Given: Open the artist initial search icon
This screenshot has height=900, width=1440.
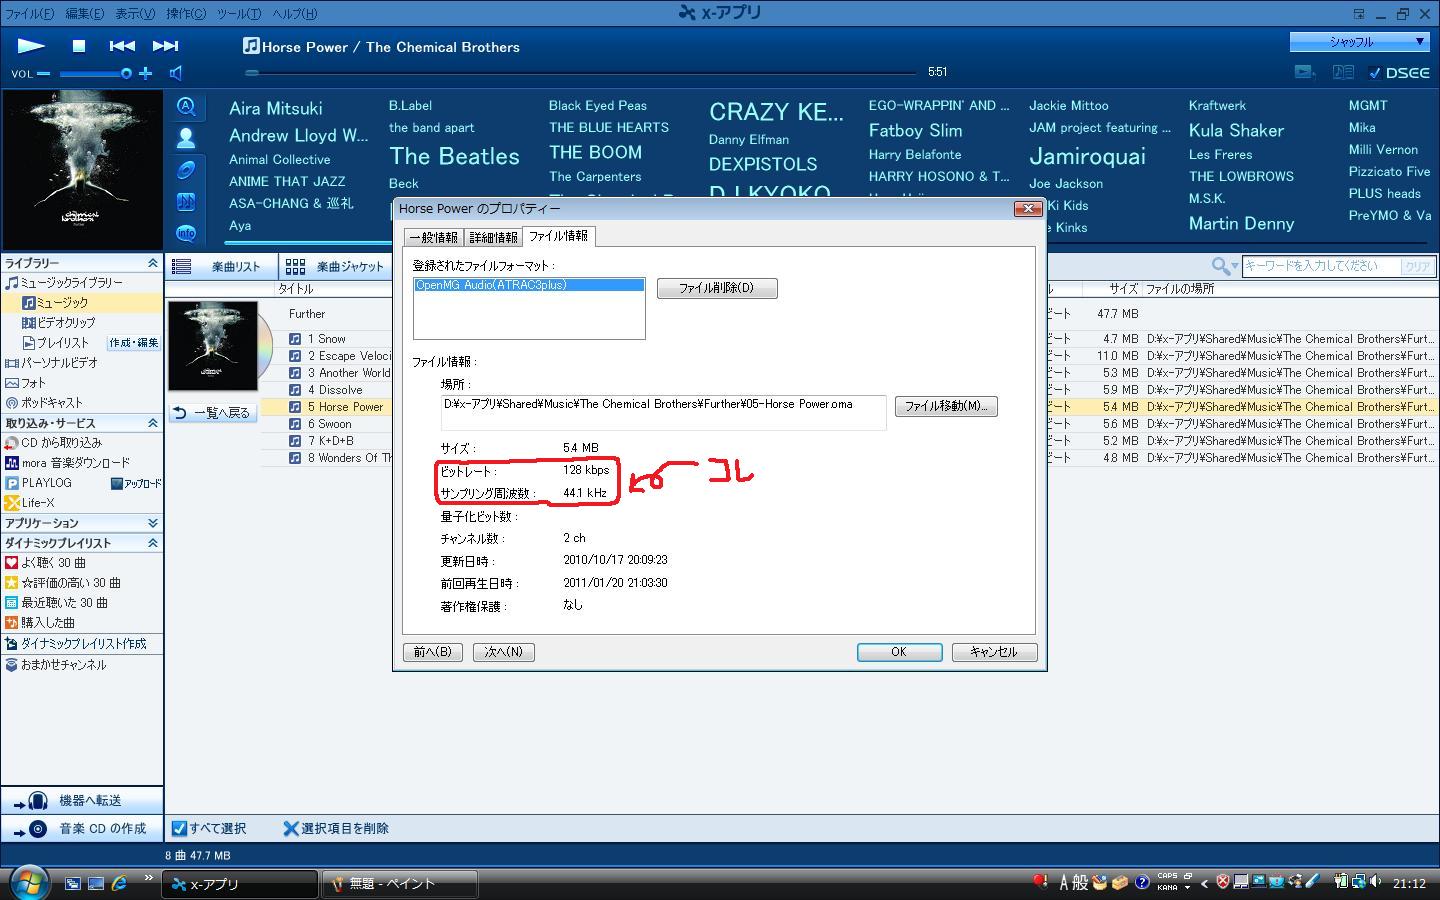Looking at the screenshot, I should click(186, 107).
